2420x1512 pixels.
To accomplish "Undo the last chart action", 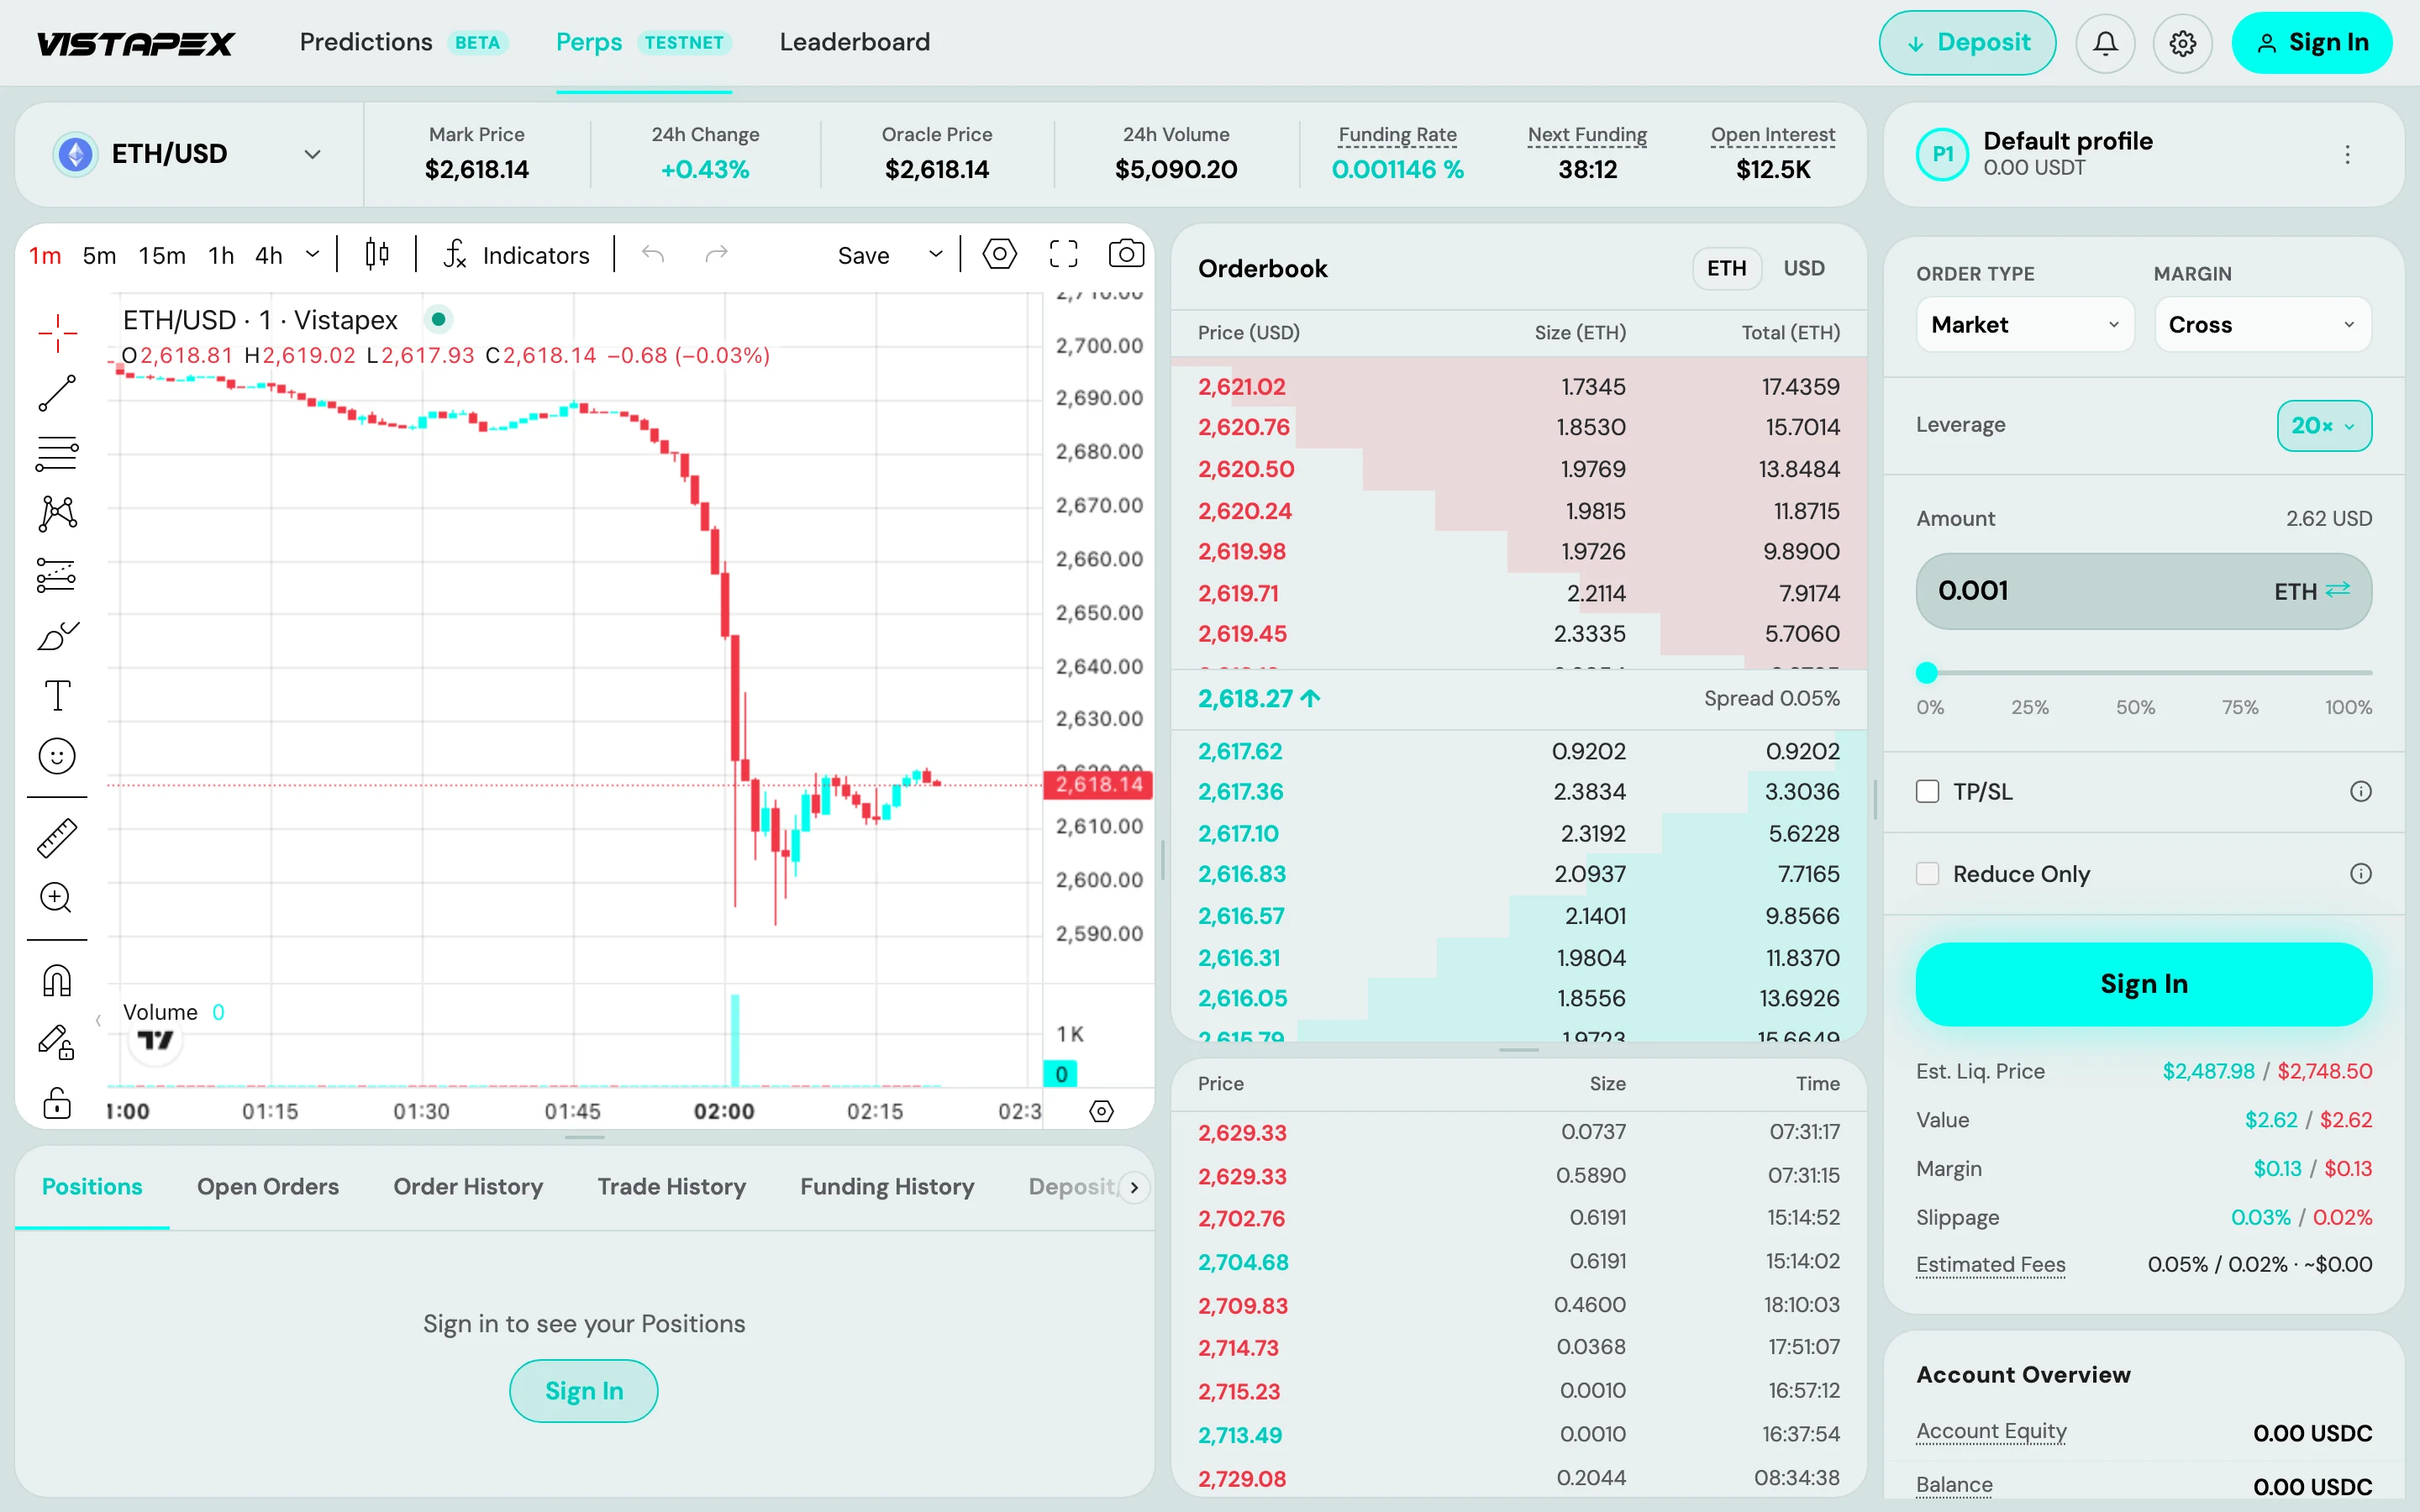I will (653, 255).
